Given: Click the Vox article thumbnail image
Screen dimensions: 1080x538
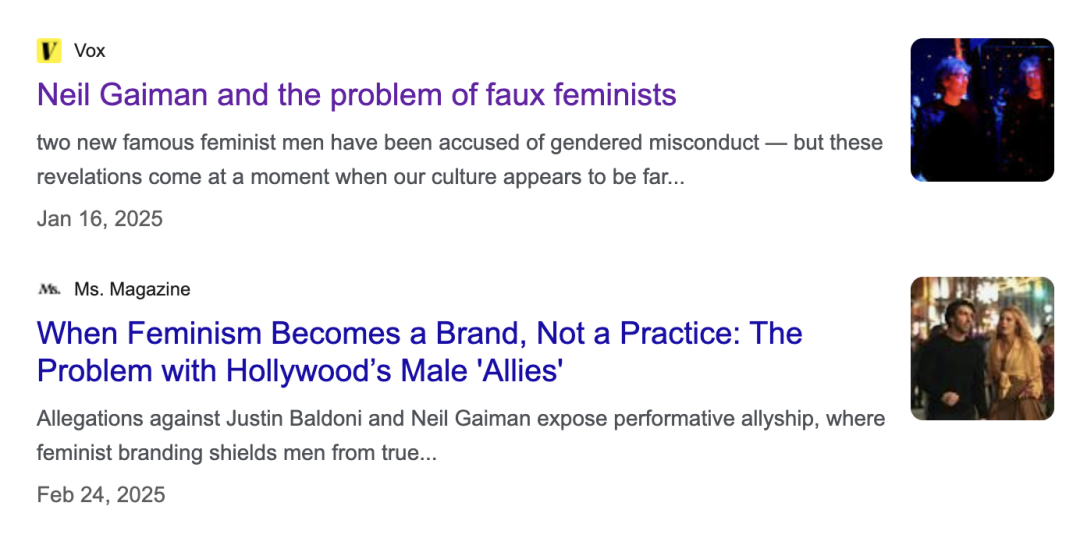Looking at the screenshot, I should 981,110.
